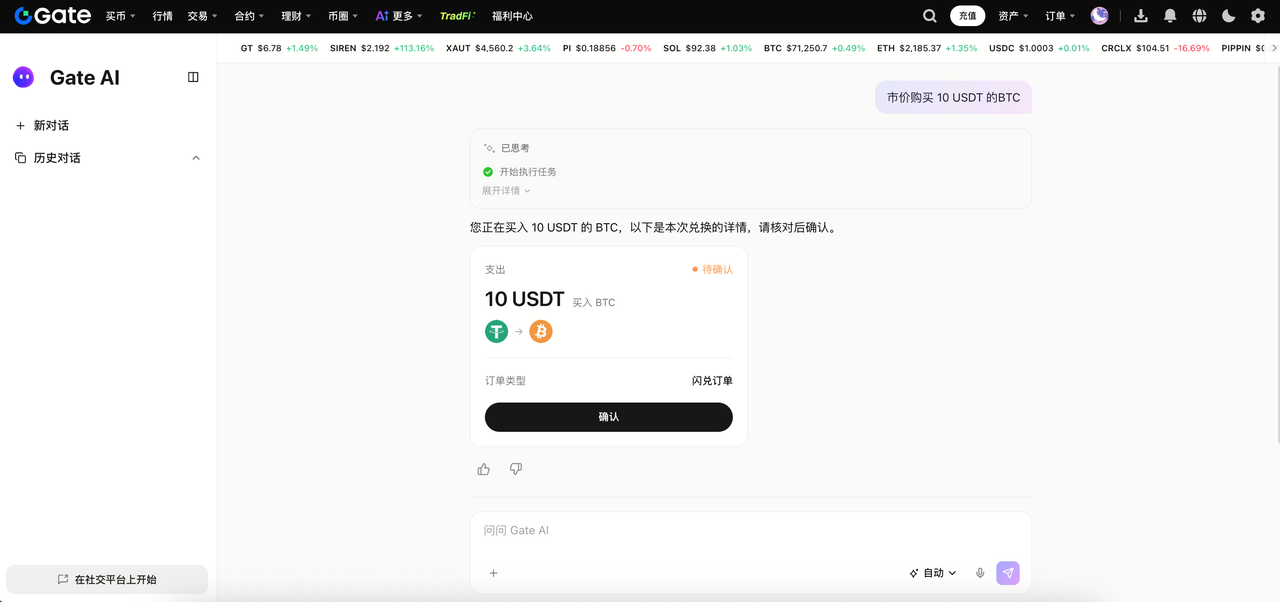Open notifications bell icon
Image resolution: width=1280 pixels, height=602 pixels.
pyautogui.click(x=1170, y=16)
